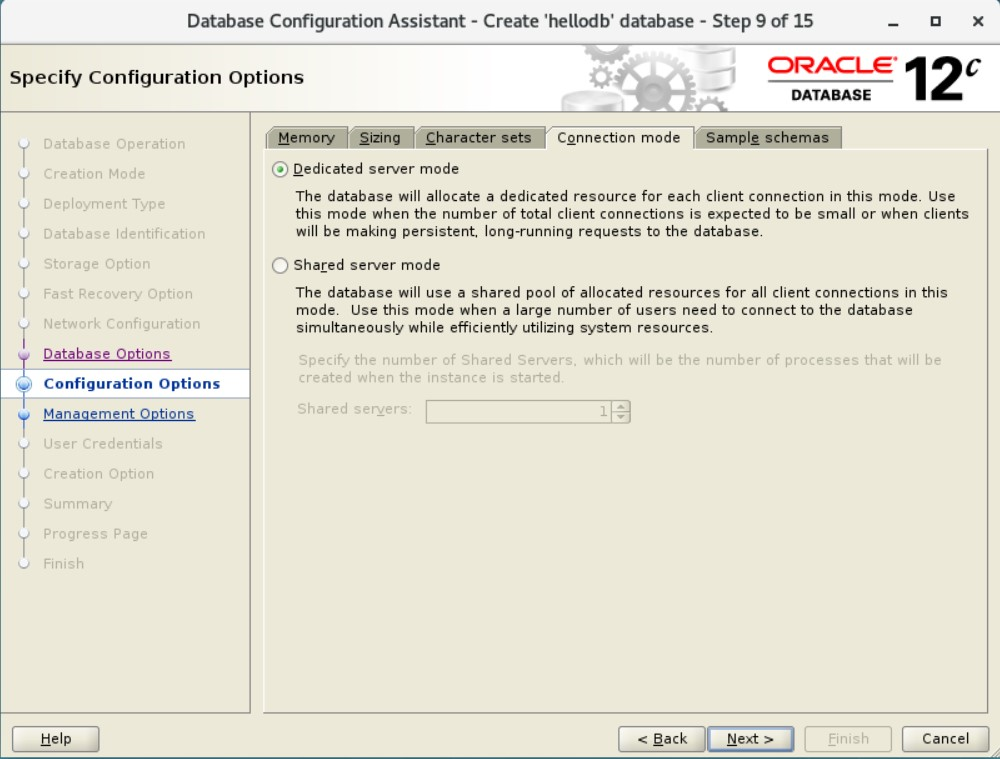Maximize the Database Configuration Assistant window

(x=936, y=22)
